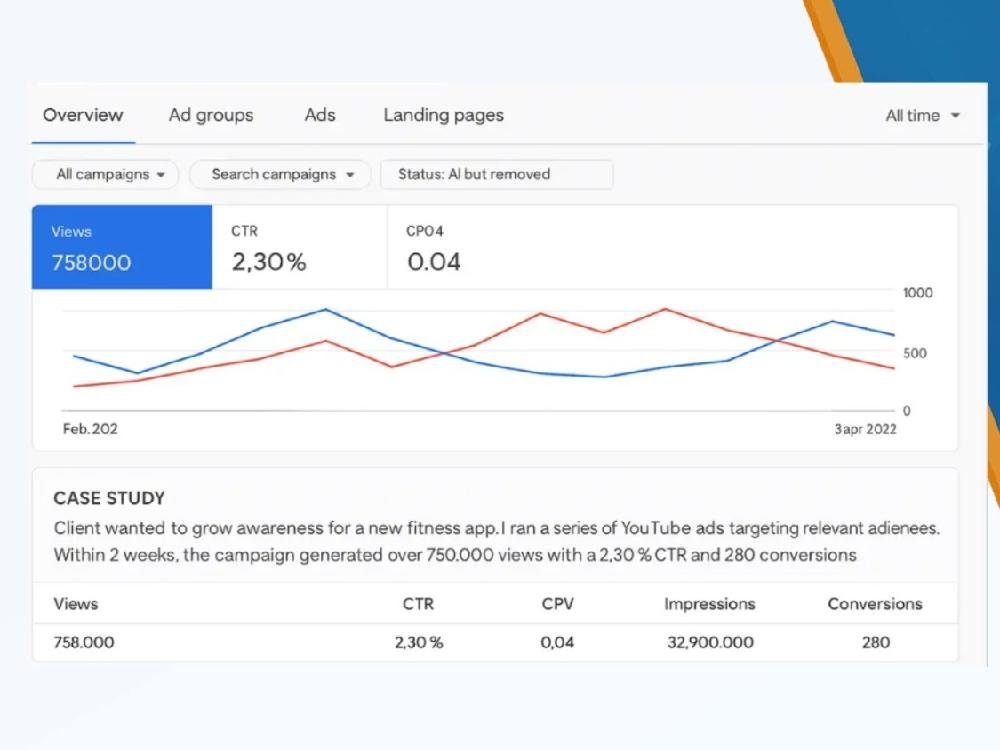The image size is (1000, 750).
Task: Open the All campaigns filter dropdown
Action: 106,174
